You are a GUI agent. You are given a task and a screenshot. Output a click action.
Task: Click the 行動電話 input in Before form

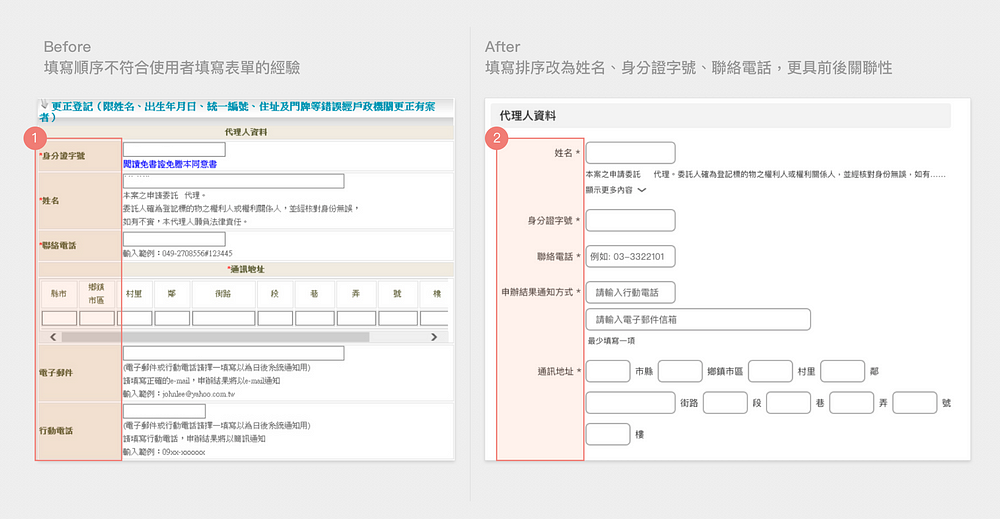click(165, 411)
